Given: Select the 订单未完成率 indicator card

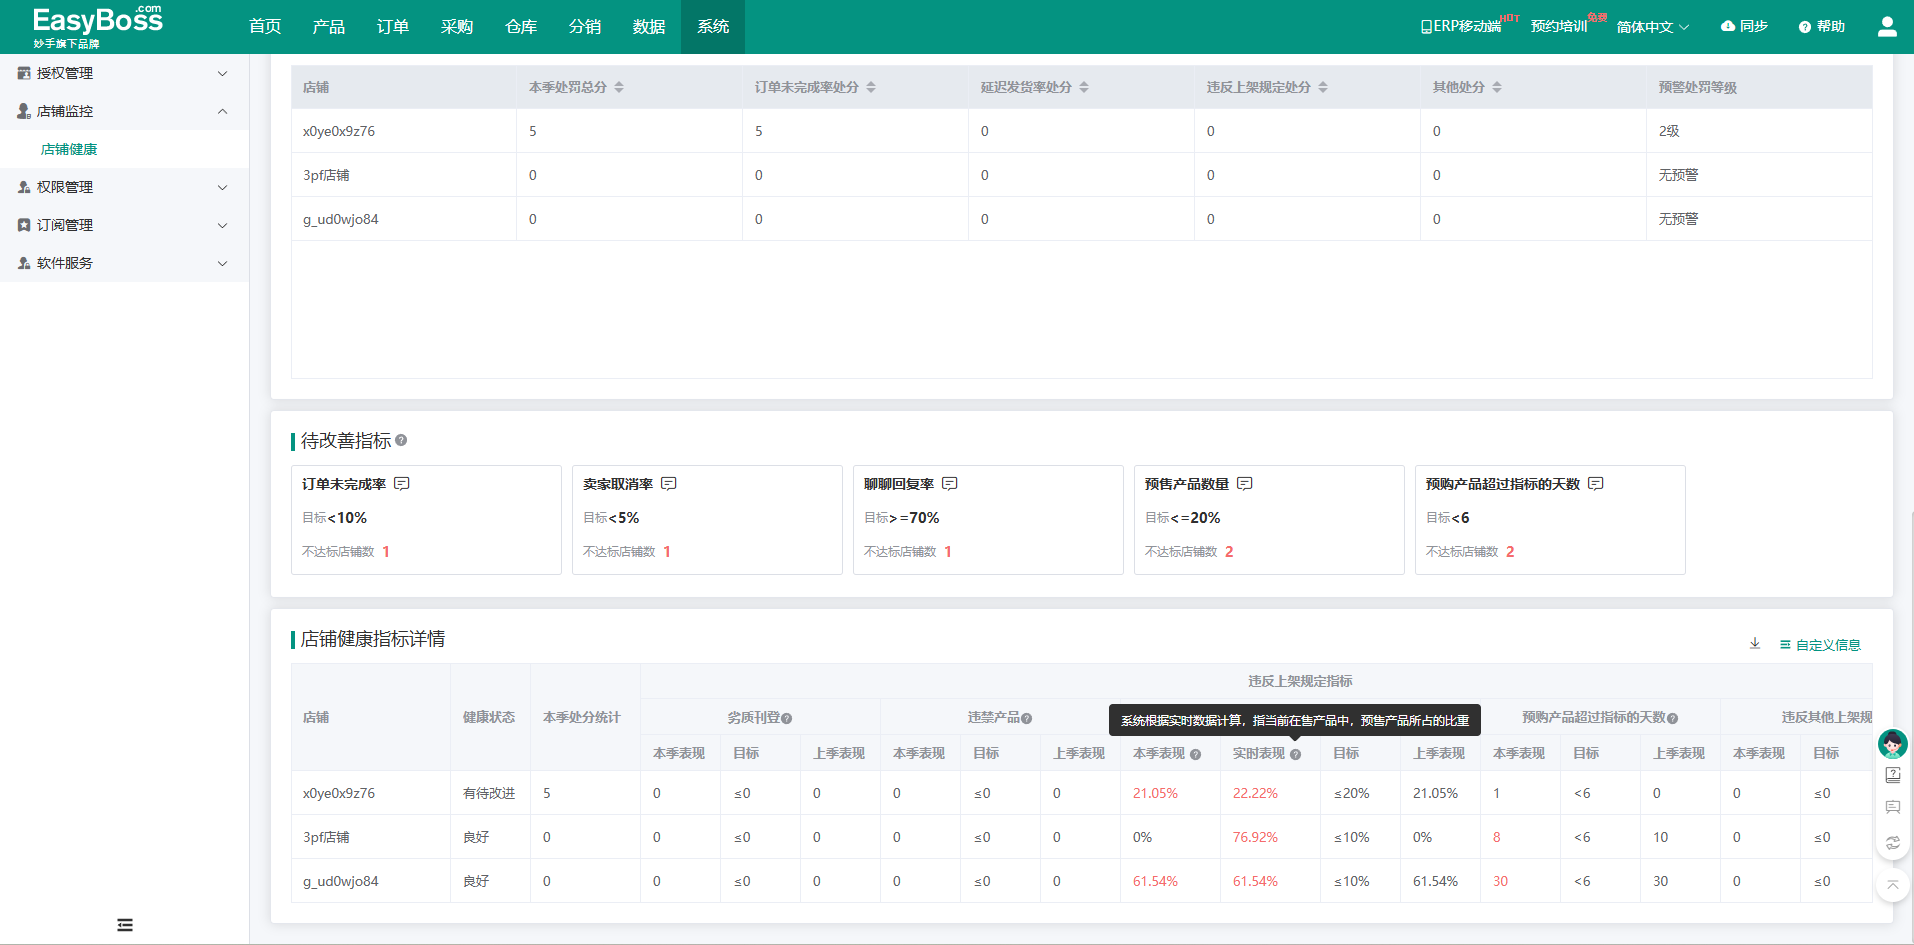Looking at the screenshot, I should (426, 520).
